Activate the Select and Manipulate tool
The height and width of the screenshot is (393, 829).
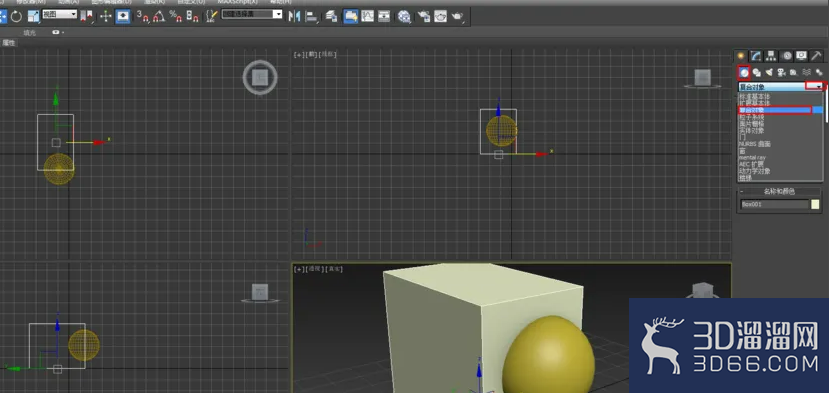(106, 16)
